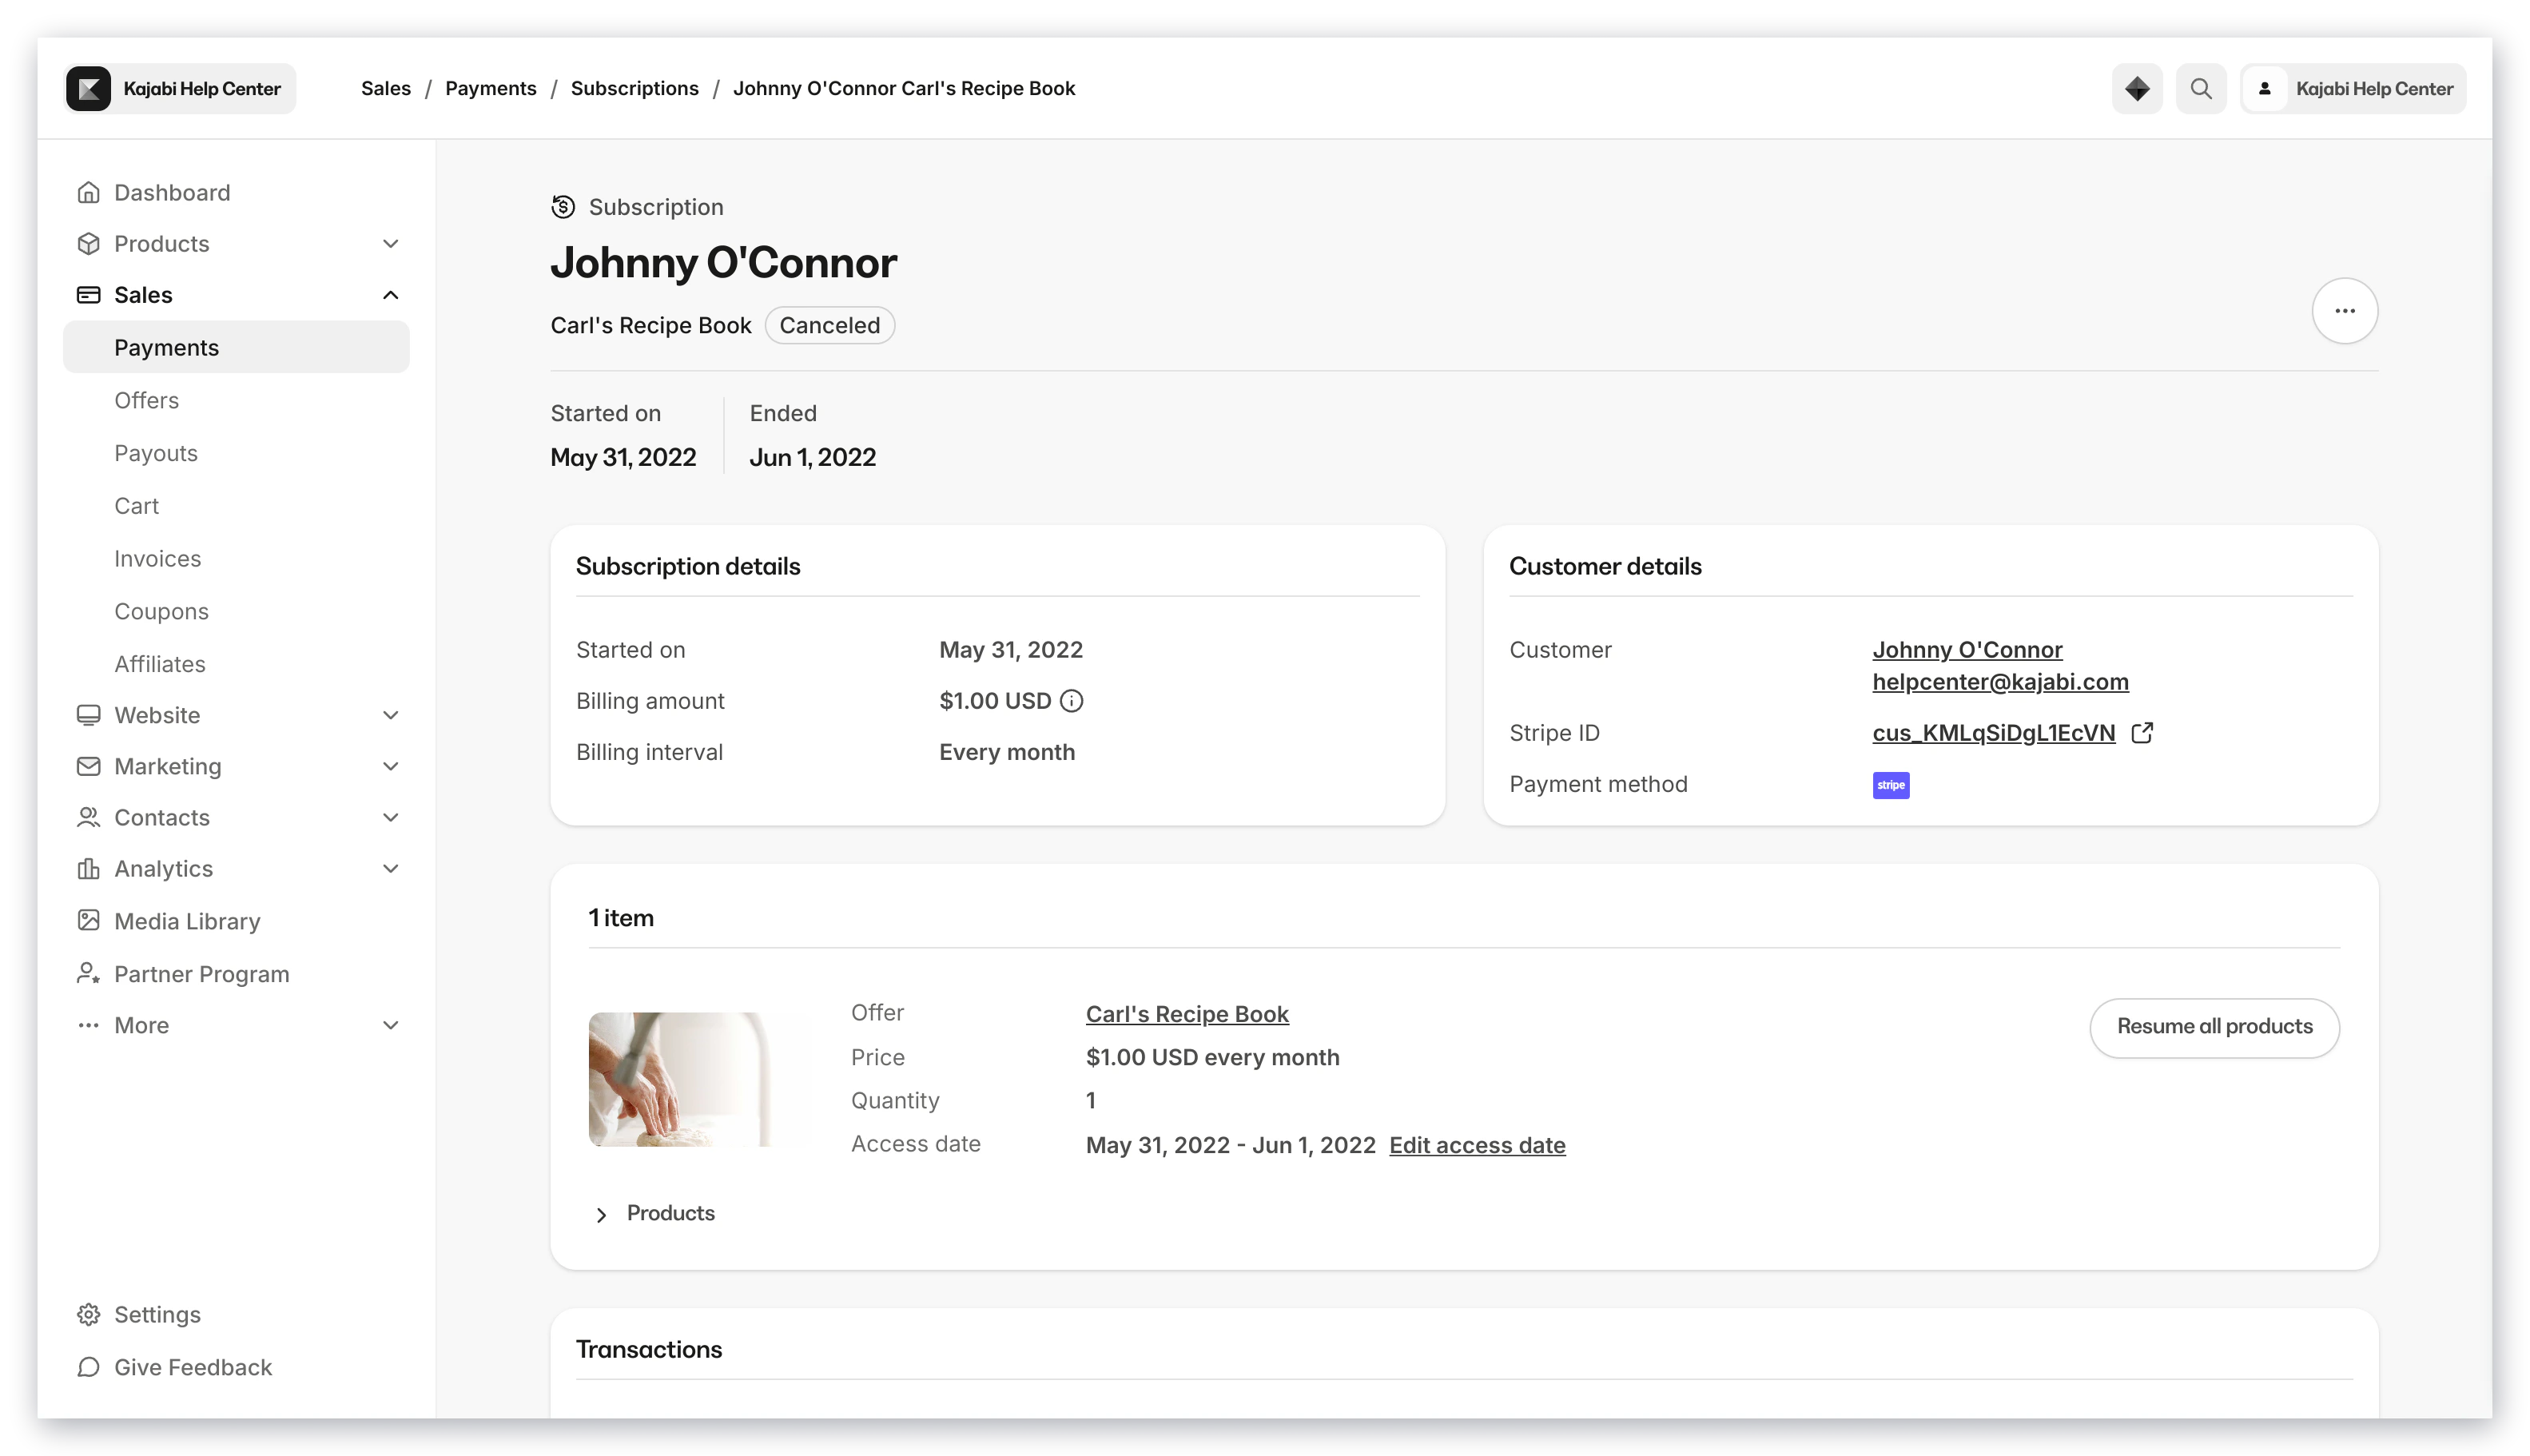Image resolution: width=2530 pixels, height=1456 pixels.
Task: Click the Products box icon
Action: [x=88, y=243]
